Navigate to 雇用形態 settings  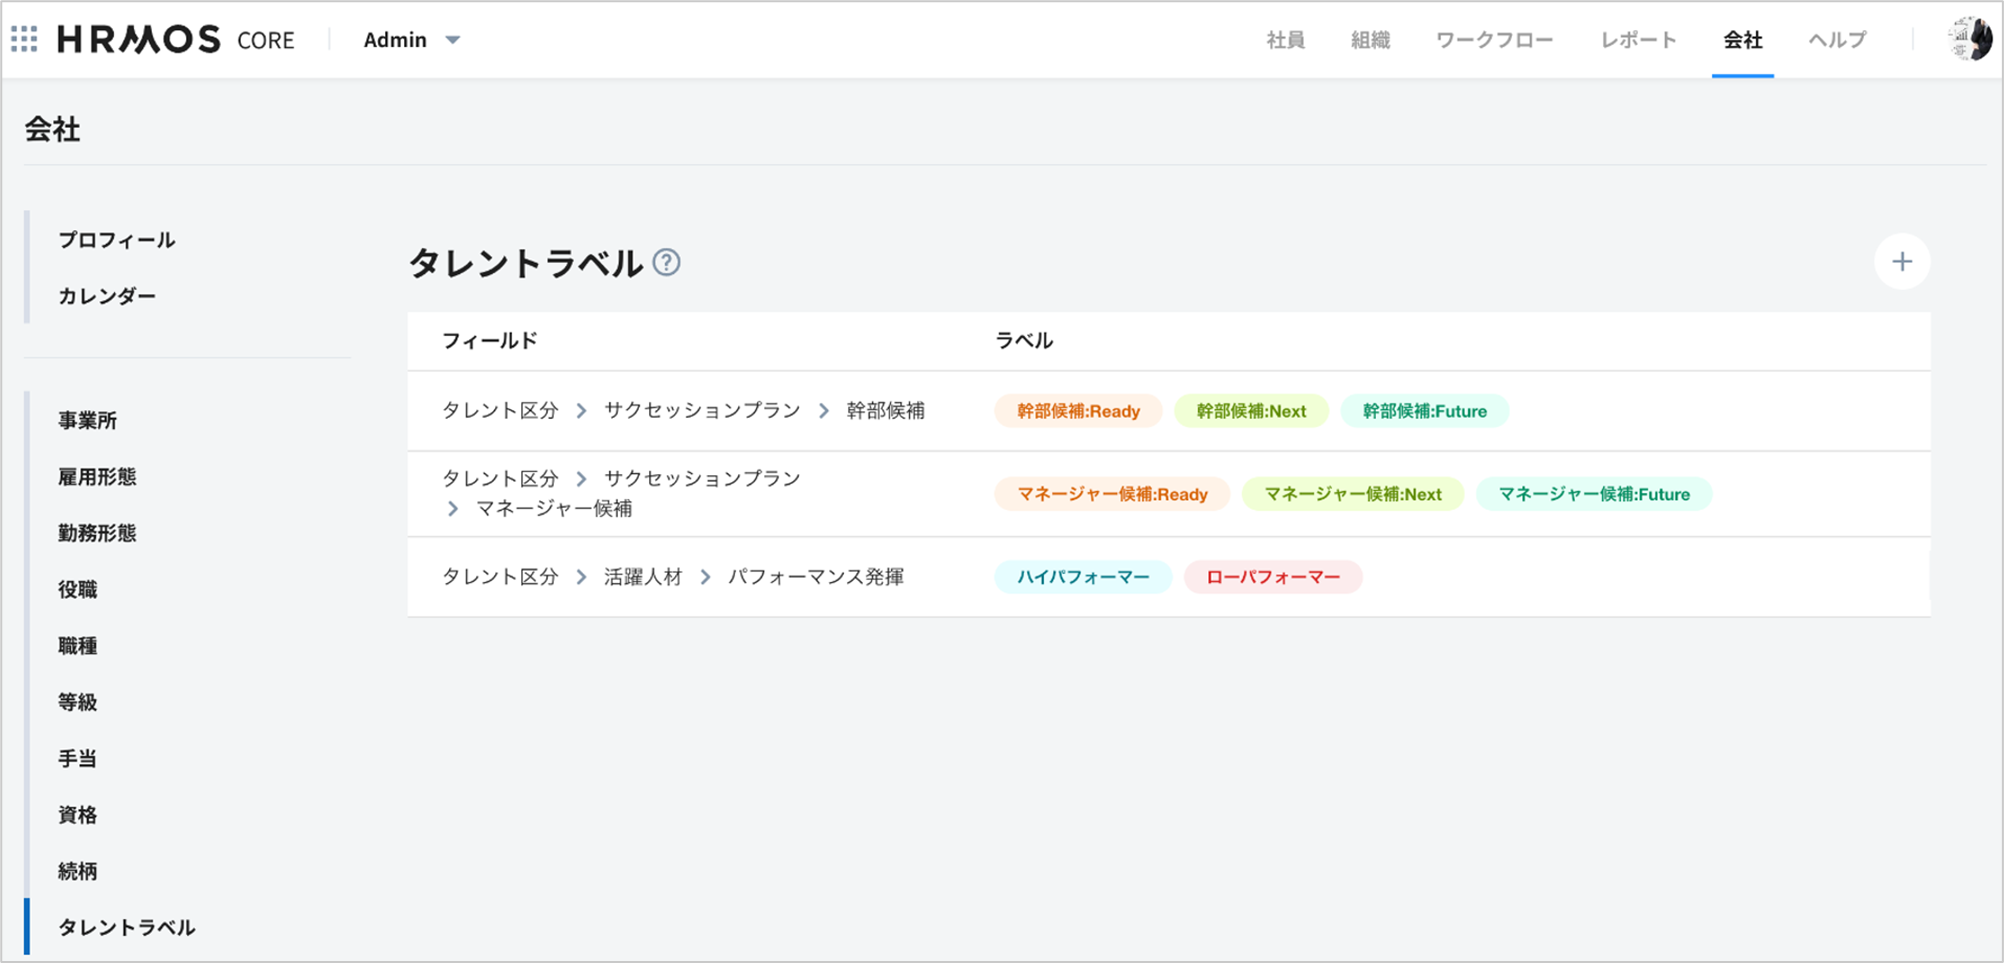click(x=97, y=477)
